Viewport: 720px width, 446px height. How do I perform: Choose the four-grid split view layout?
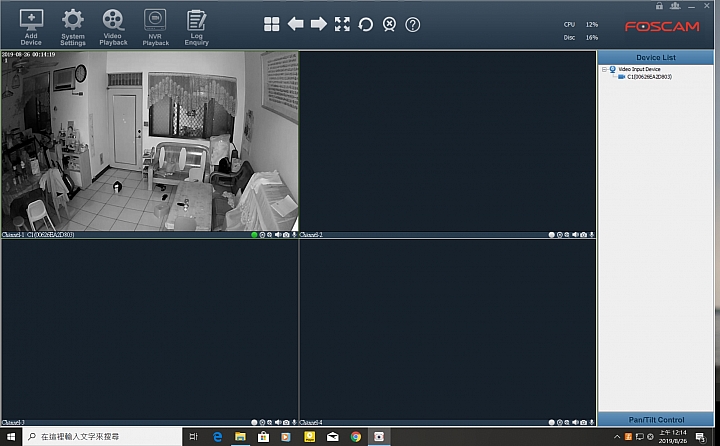[x=271, y=24]
